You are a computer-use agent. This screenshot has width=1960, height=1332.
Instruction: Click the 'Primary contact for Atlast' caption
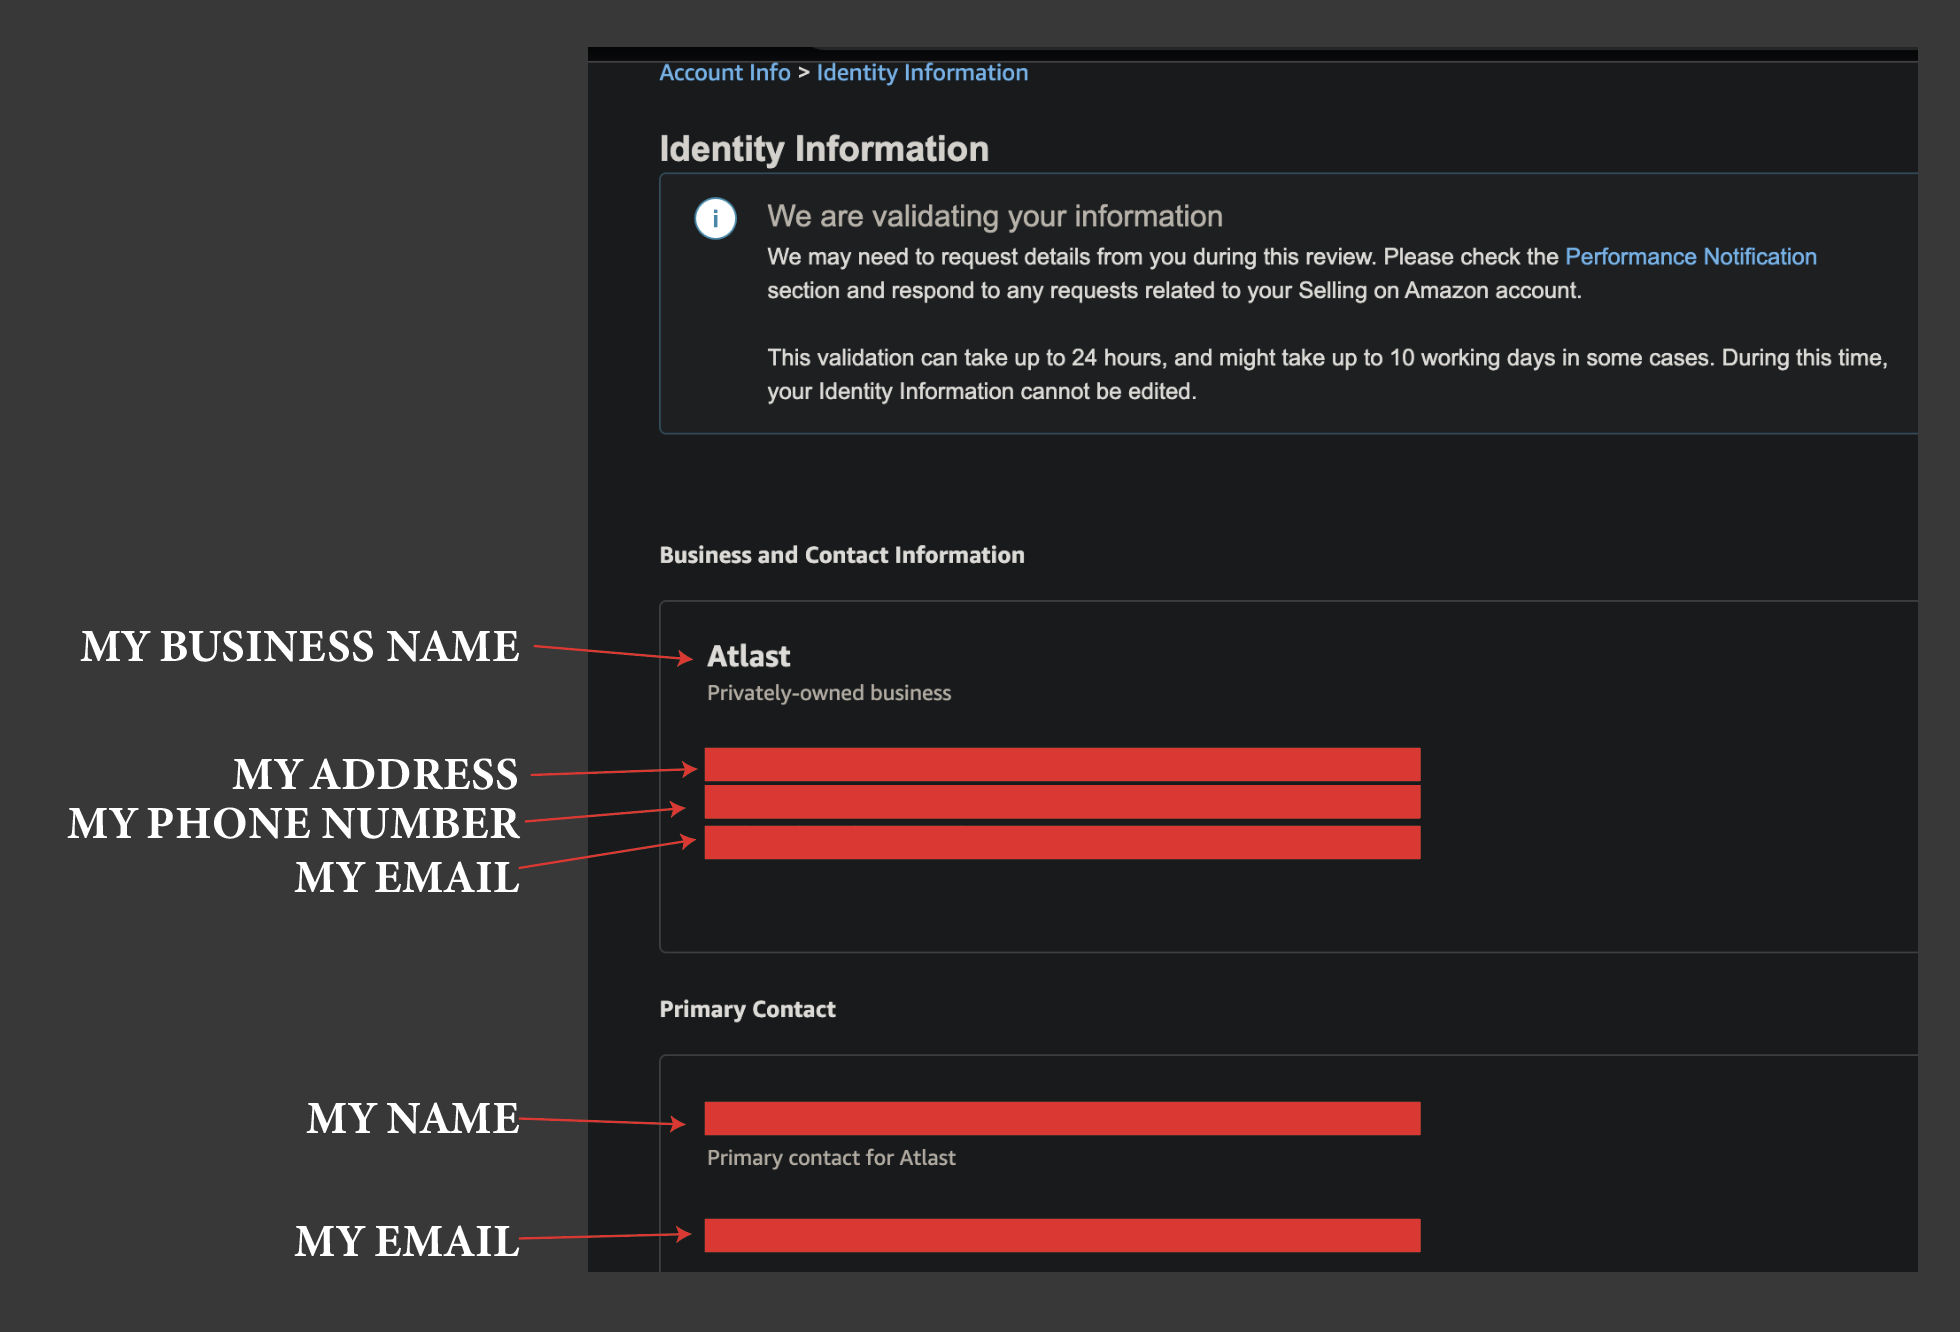tap(831, 1158)
